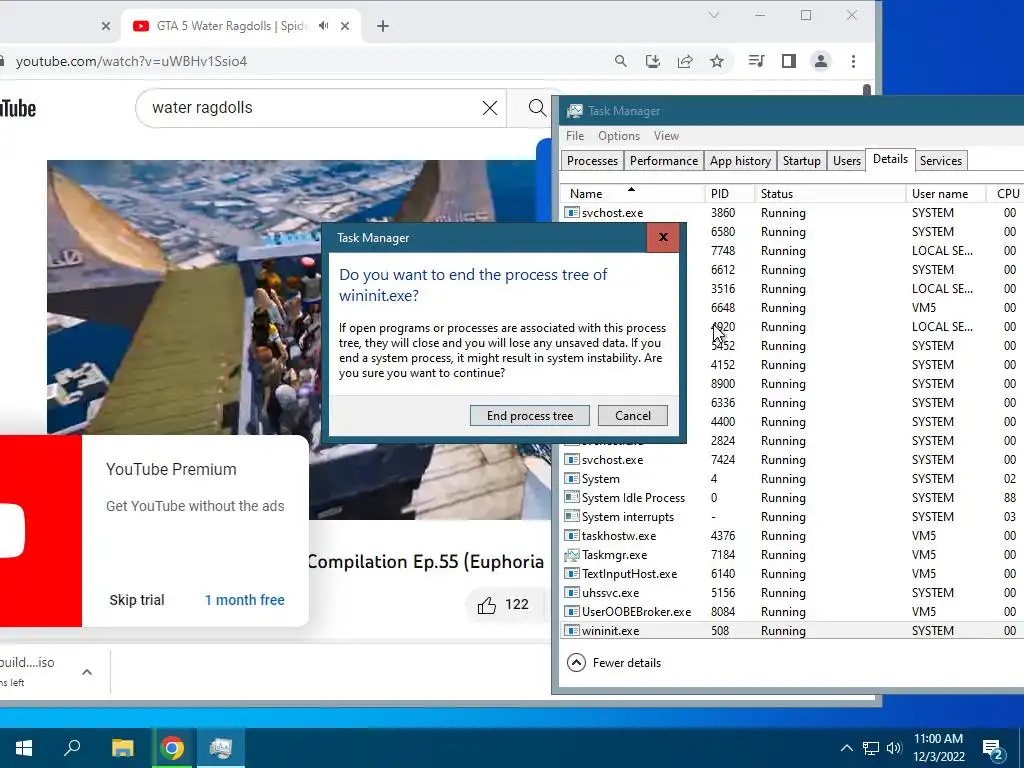The height and width of the screenshot is (768, 1024).
Task: Select the System process with PID 4
Action: coord(792,479)
